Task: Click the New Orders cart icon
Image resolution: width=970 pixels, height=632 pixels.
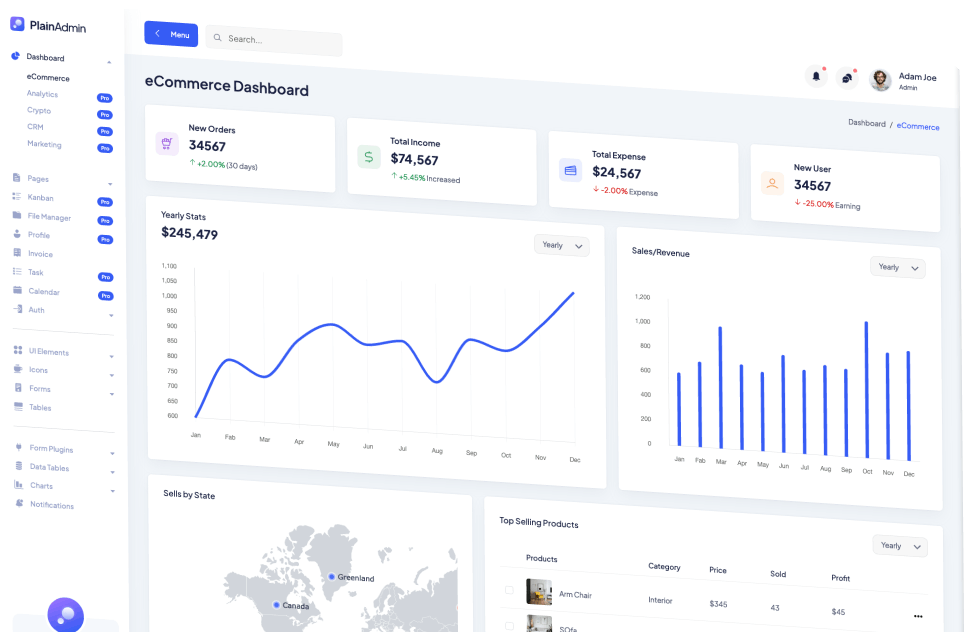Action: [167, 143]
